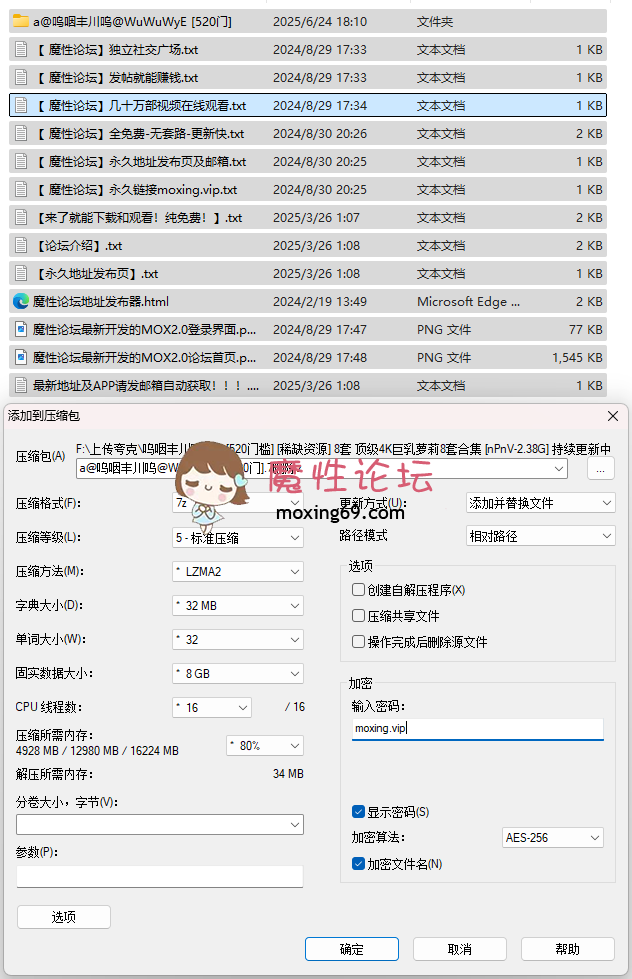
Task: Click text file icon for 独立社交广场.txt
Action: click(21, 49)
